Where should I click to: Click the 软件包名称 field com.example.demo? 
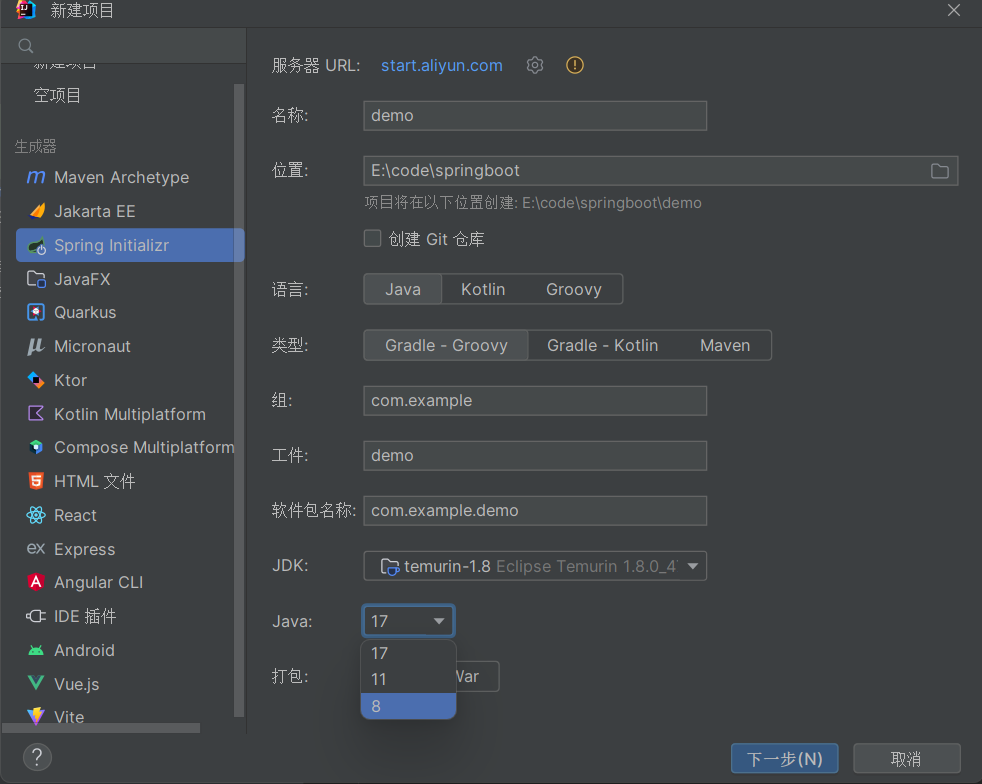[535, 511]
